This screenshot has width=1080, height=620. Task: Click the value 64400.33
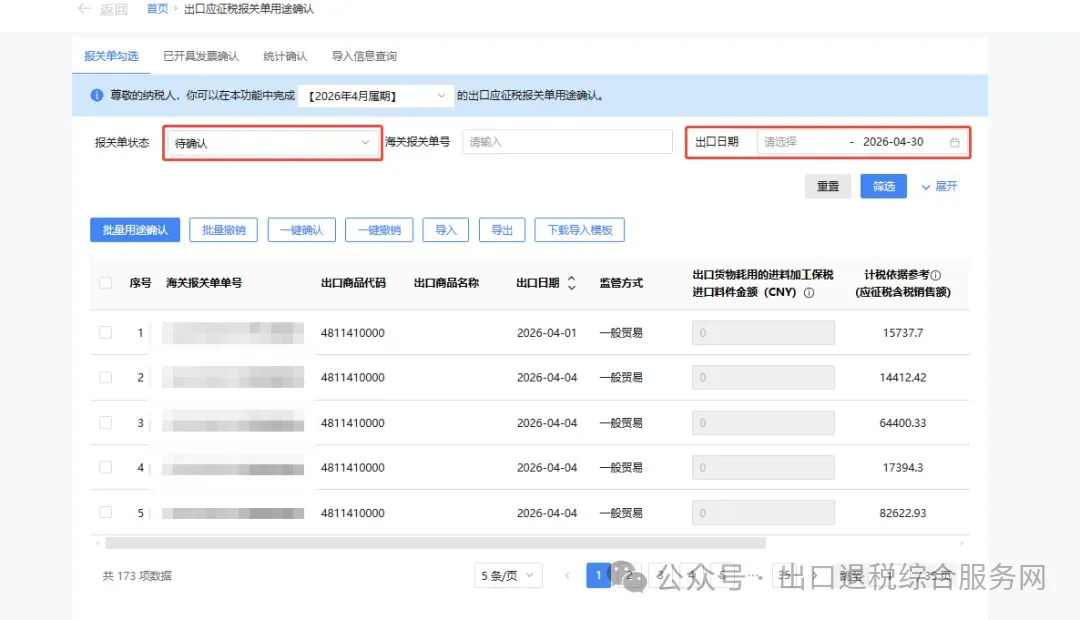pyautogui.click(x=903, y=423)
